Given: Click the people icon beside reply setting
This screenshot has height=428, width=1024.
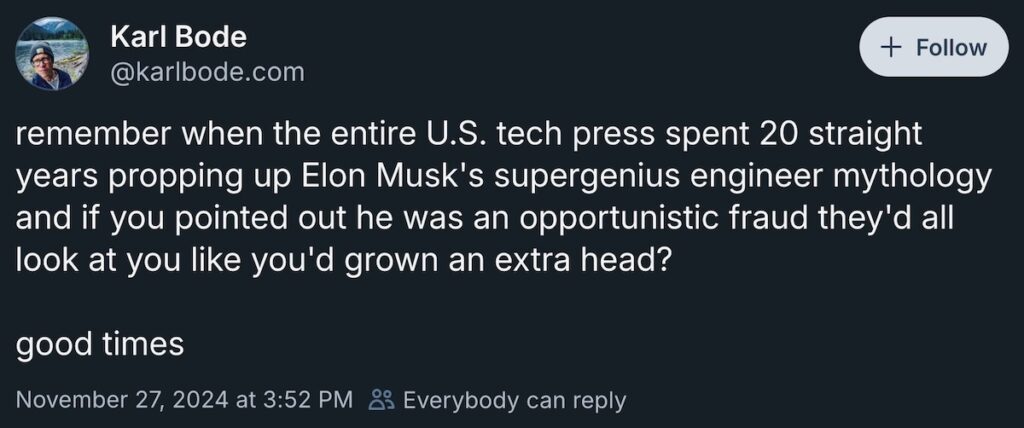Looking at the screenshot, I should pyautogui.click(x=381, y=400).
